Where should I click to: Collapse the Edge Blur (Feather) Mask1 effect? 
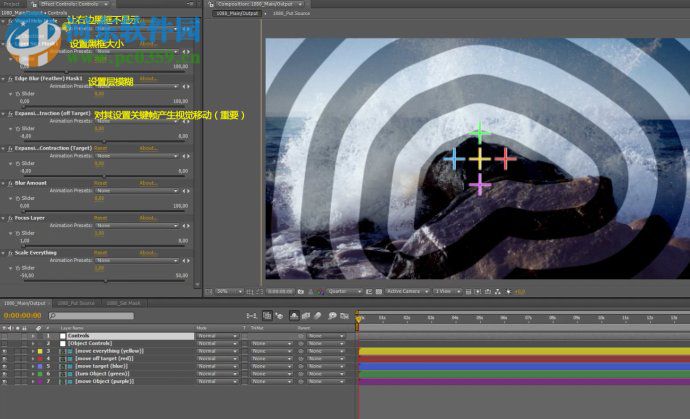[x=4, y=79]
